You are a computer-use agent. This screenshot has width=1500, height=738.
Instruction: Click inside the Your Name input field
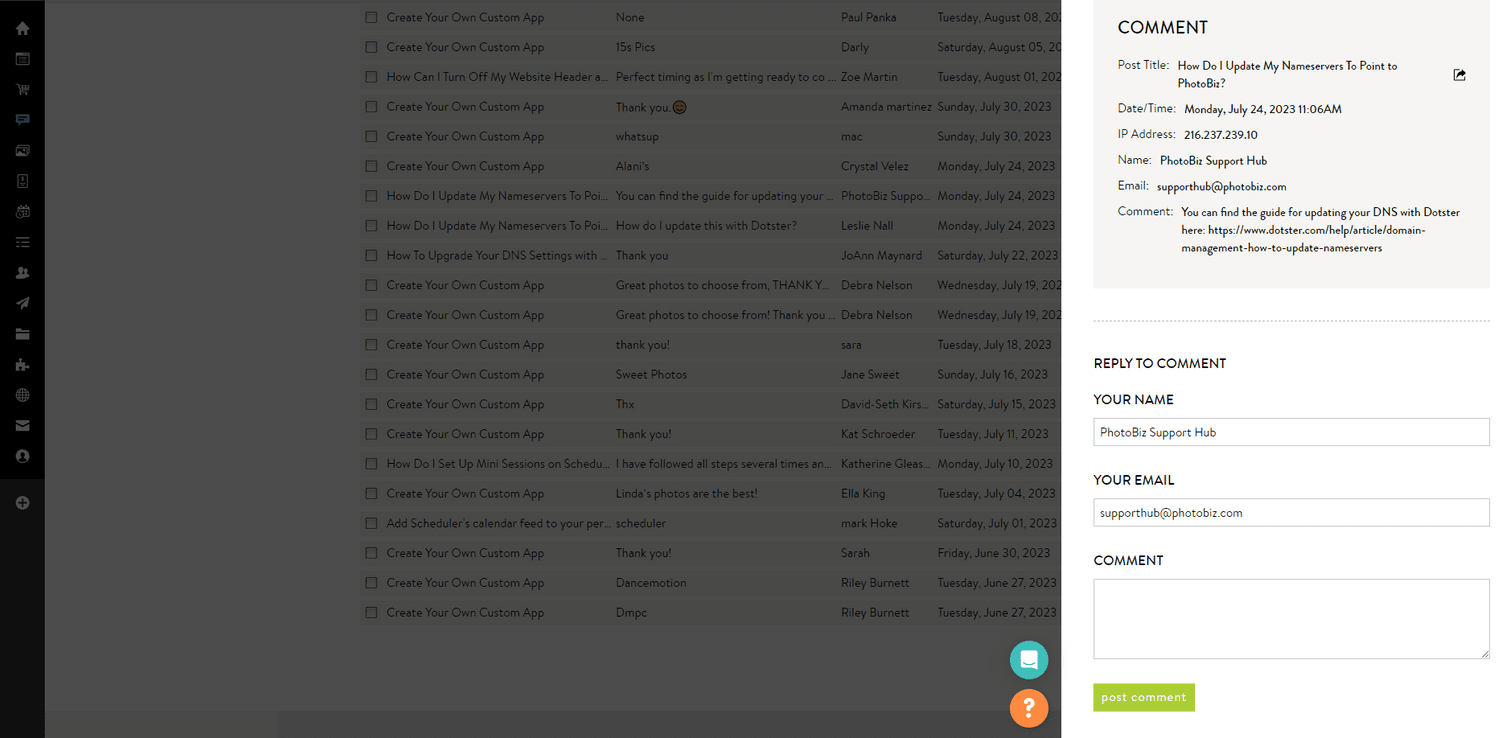coord(1291,432)
